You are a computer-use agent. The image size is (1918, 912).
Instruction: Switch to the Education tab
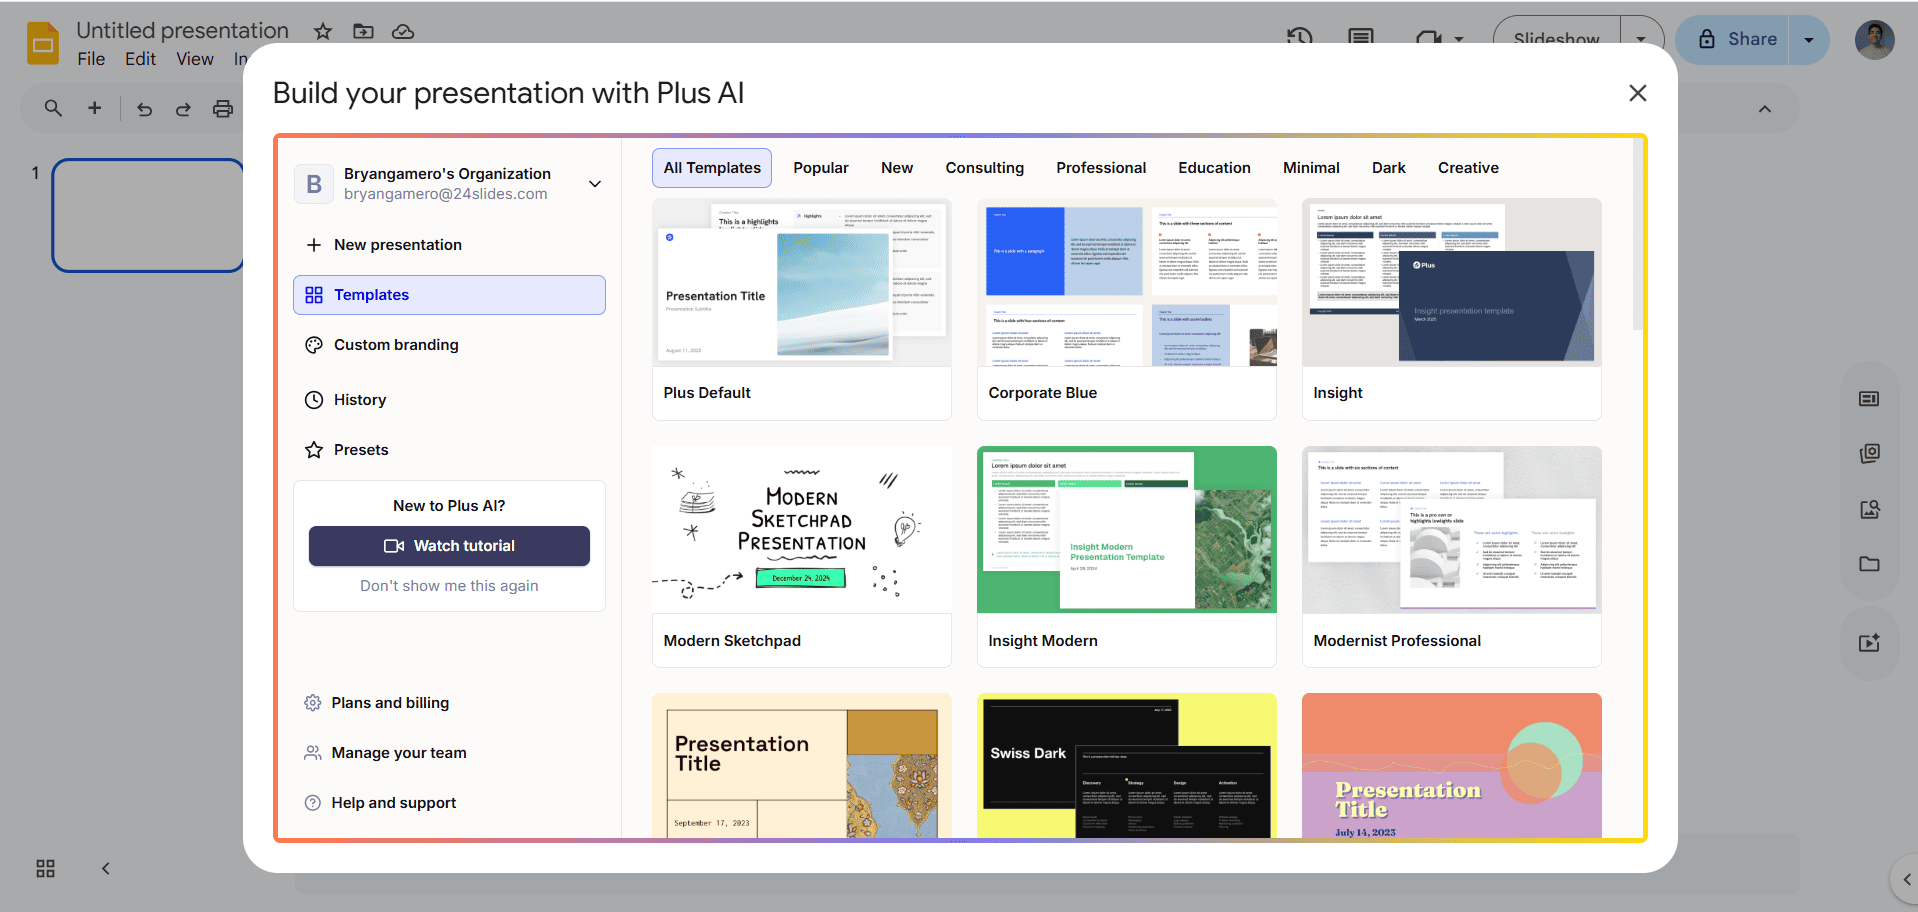point(1214,168)
